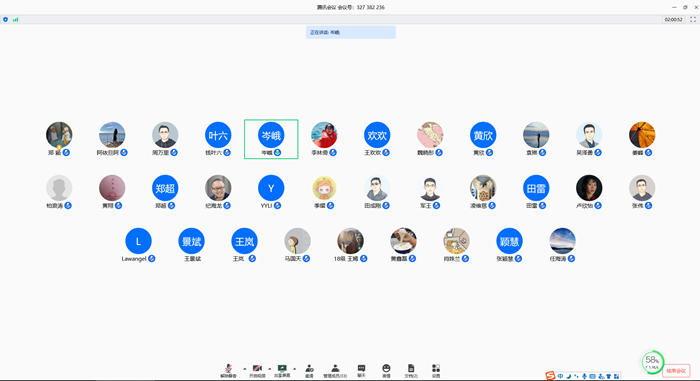Open the emoji reactions icon
This screenshot has height=381, width=700.
(386, 370)
